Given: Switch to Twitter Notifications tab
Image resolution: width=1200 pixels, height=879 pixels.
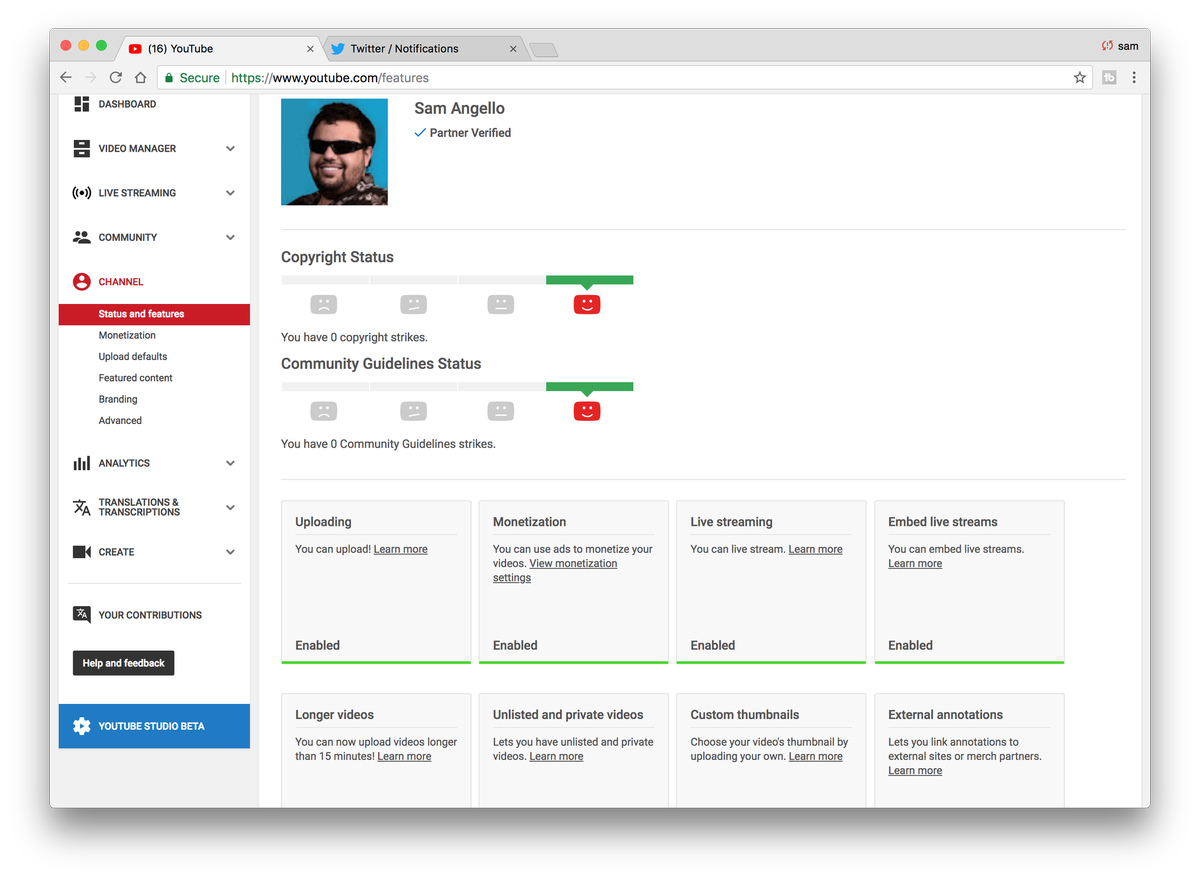Looking at the screenshot, I should [x=422, y=48].
